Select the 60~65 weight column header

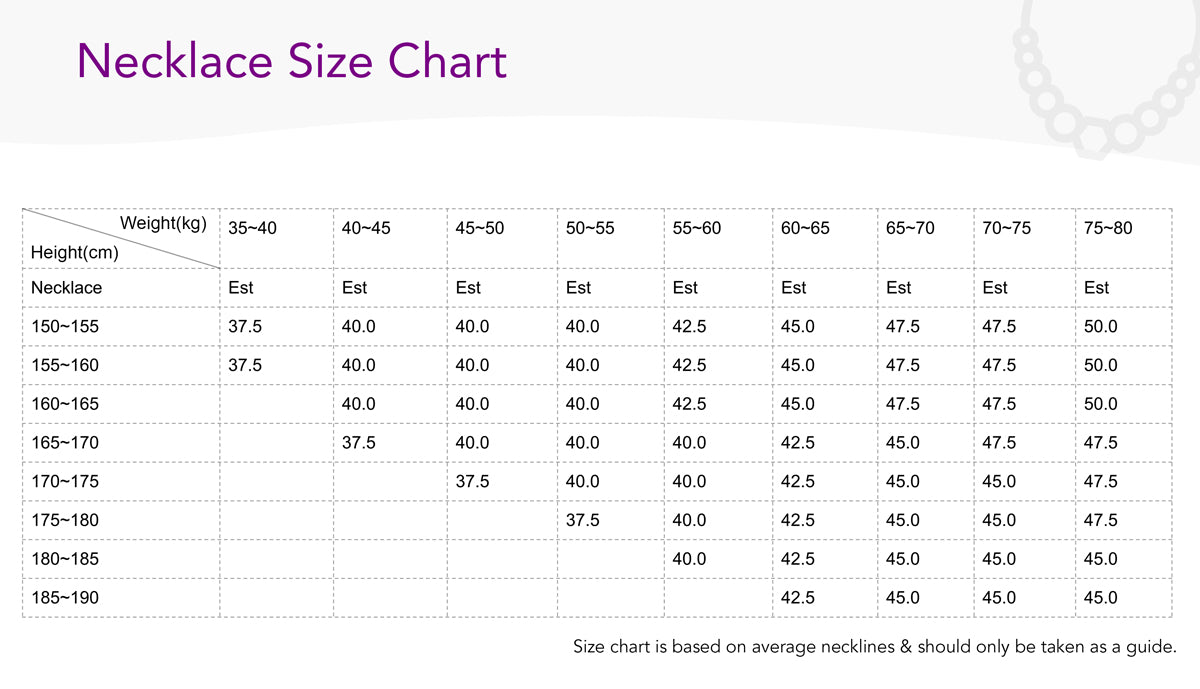[805, 228]
